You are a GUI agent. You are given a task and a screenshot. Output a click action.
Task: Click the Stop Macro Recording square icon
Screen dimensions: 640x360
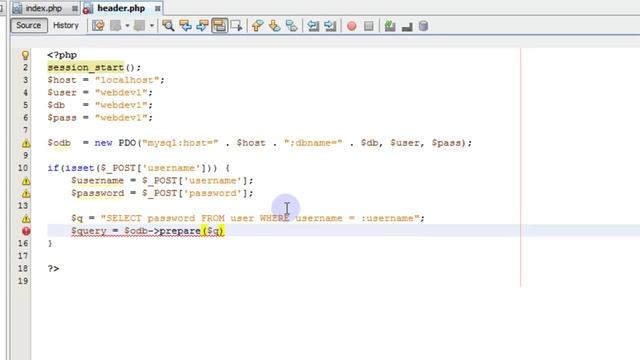click(369, 26)
